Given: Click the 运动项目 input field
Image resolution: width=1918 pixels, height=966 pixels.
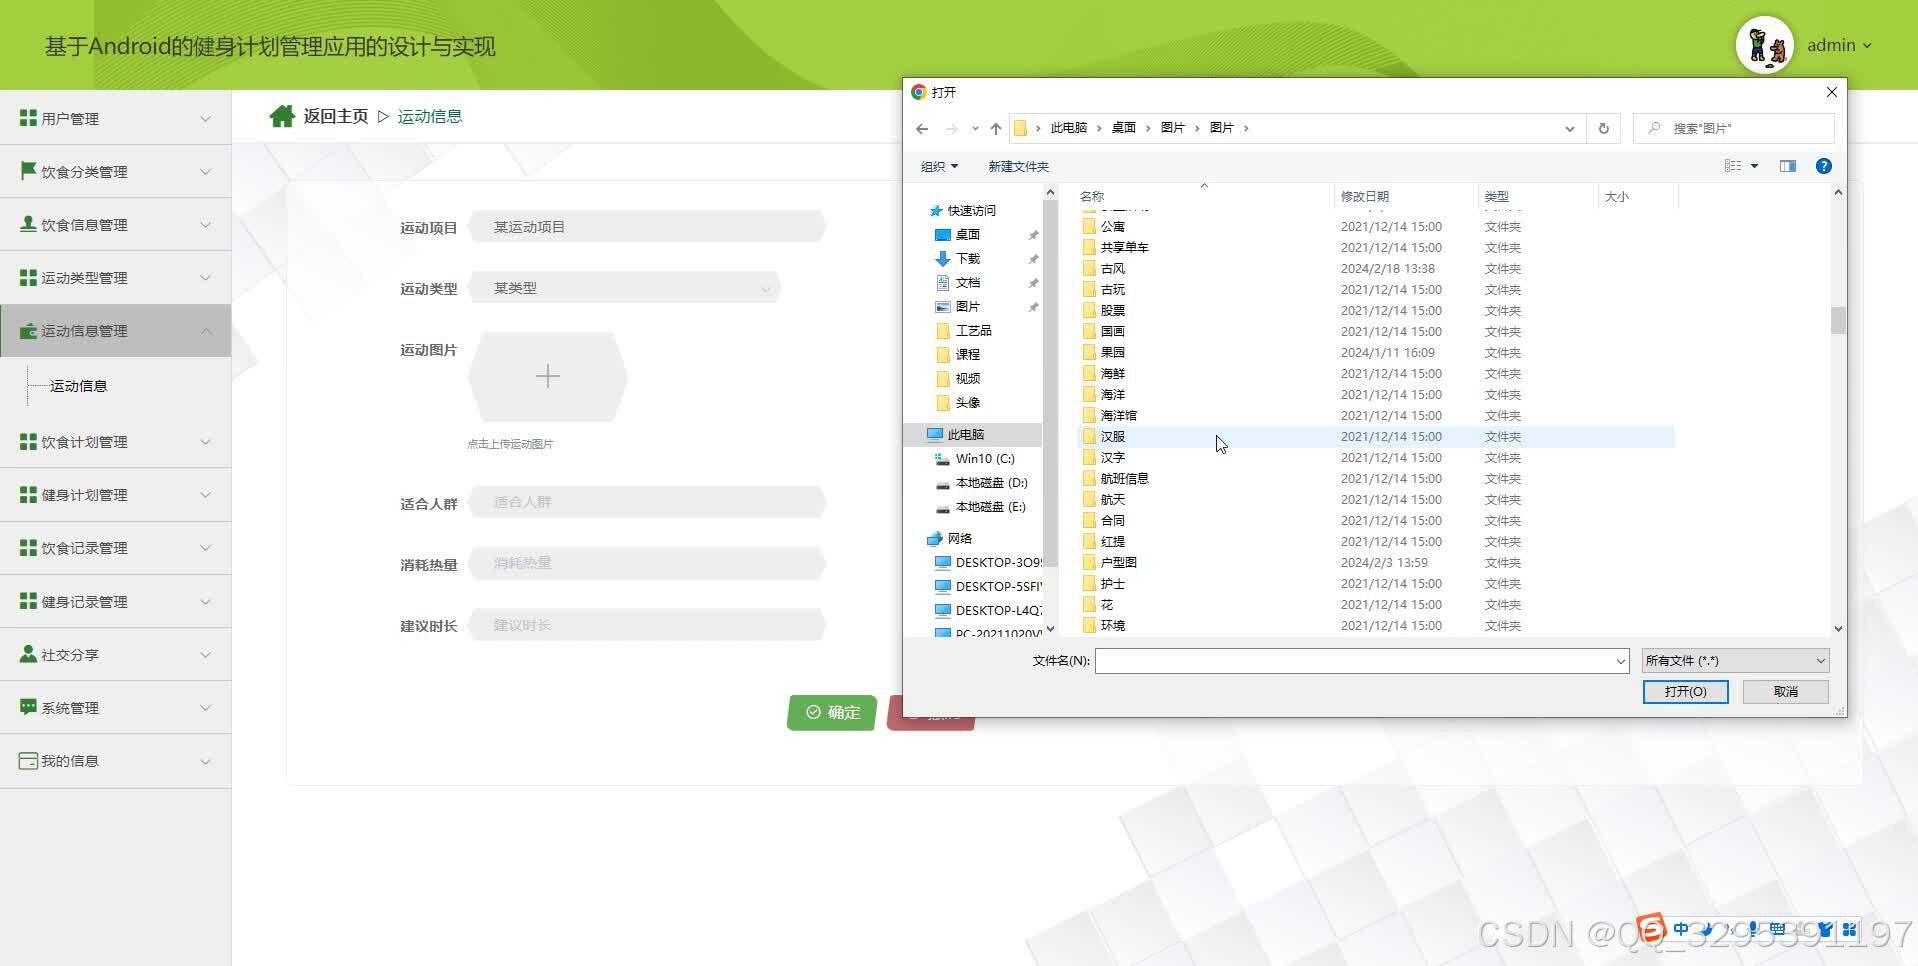Looking at the screenshot, I should [x=647, y=227].
